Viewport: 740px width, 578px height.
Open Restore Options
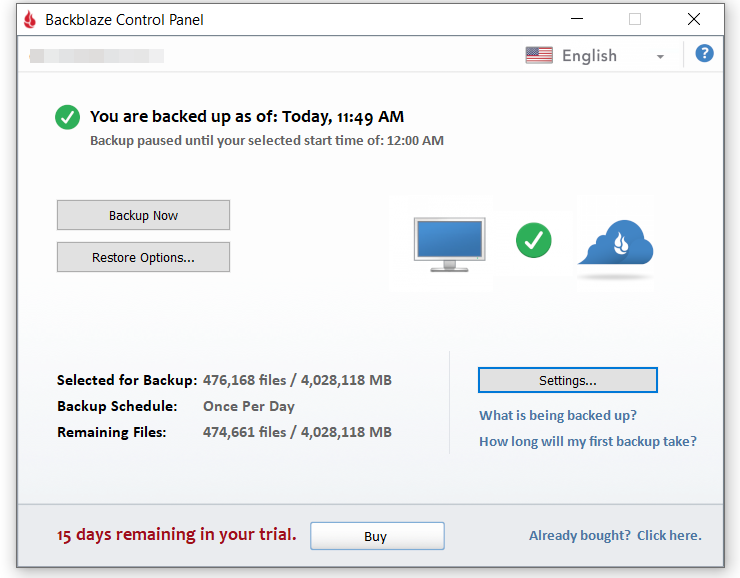[x=143, y=257]
